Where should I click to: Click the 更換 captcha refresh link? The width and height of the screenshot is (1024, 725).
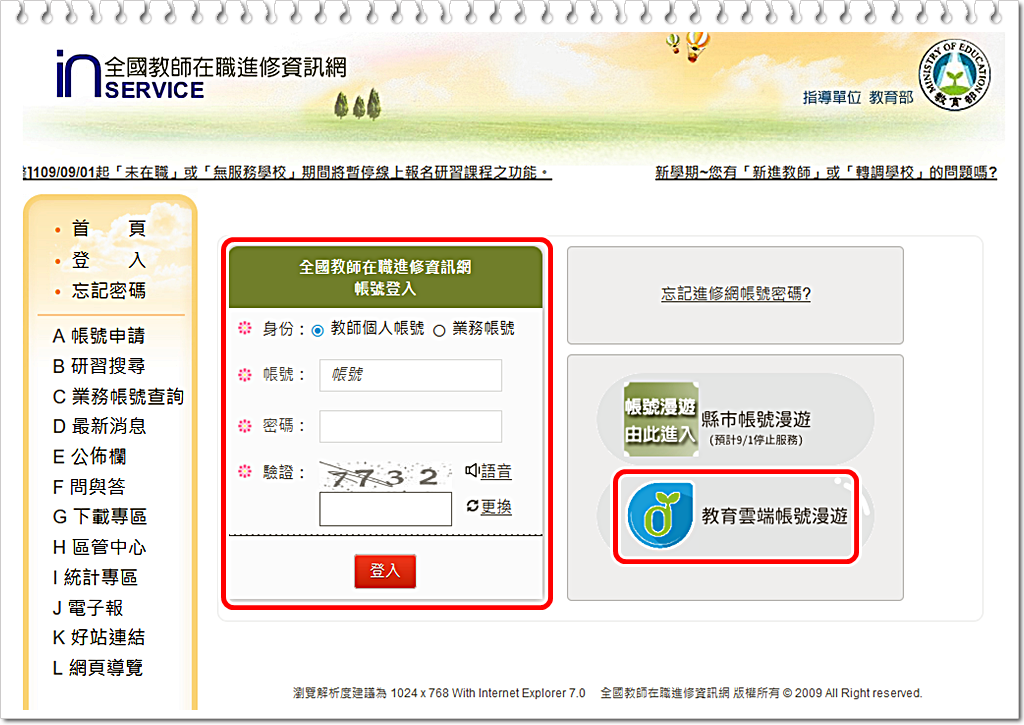pyautogui.click(x=496, y=507)
